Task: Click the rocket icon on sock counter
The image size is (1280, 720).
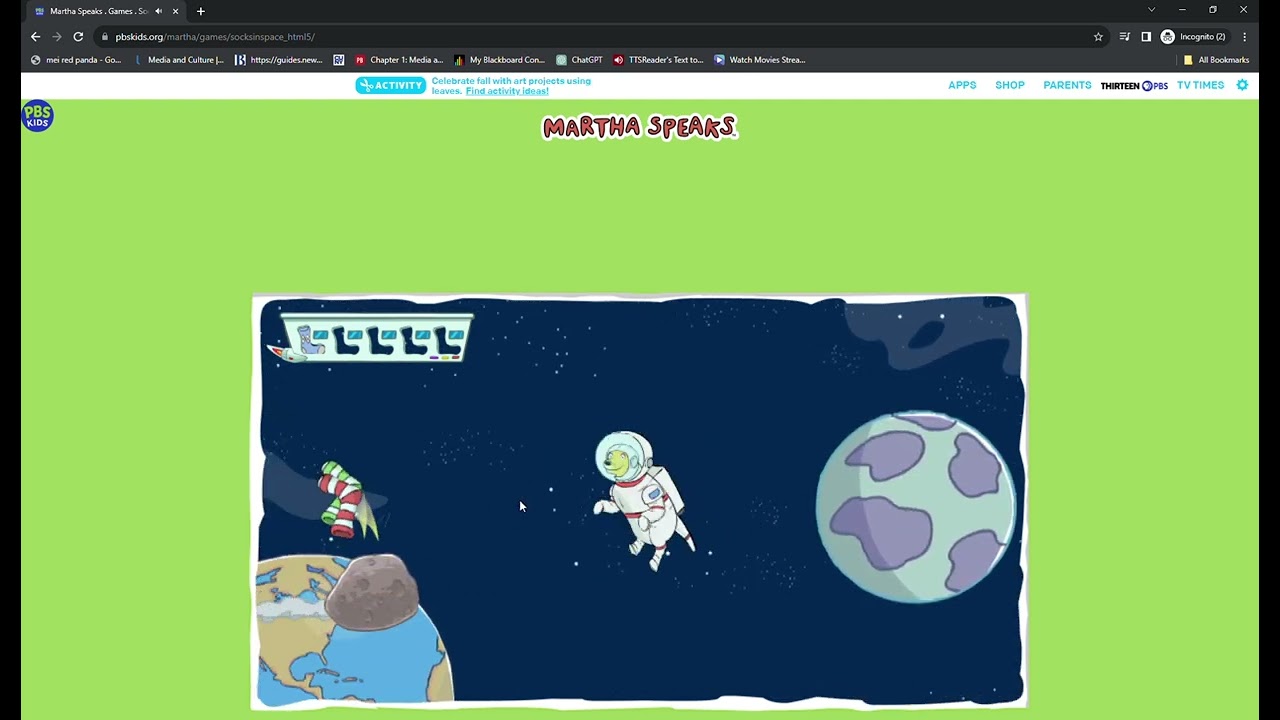Action: [x=286, y=352]
